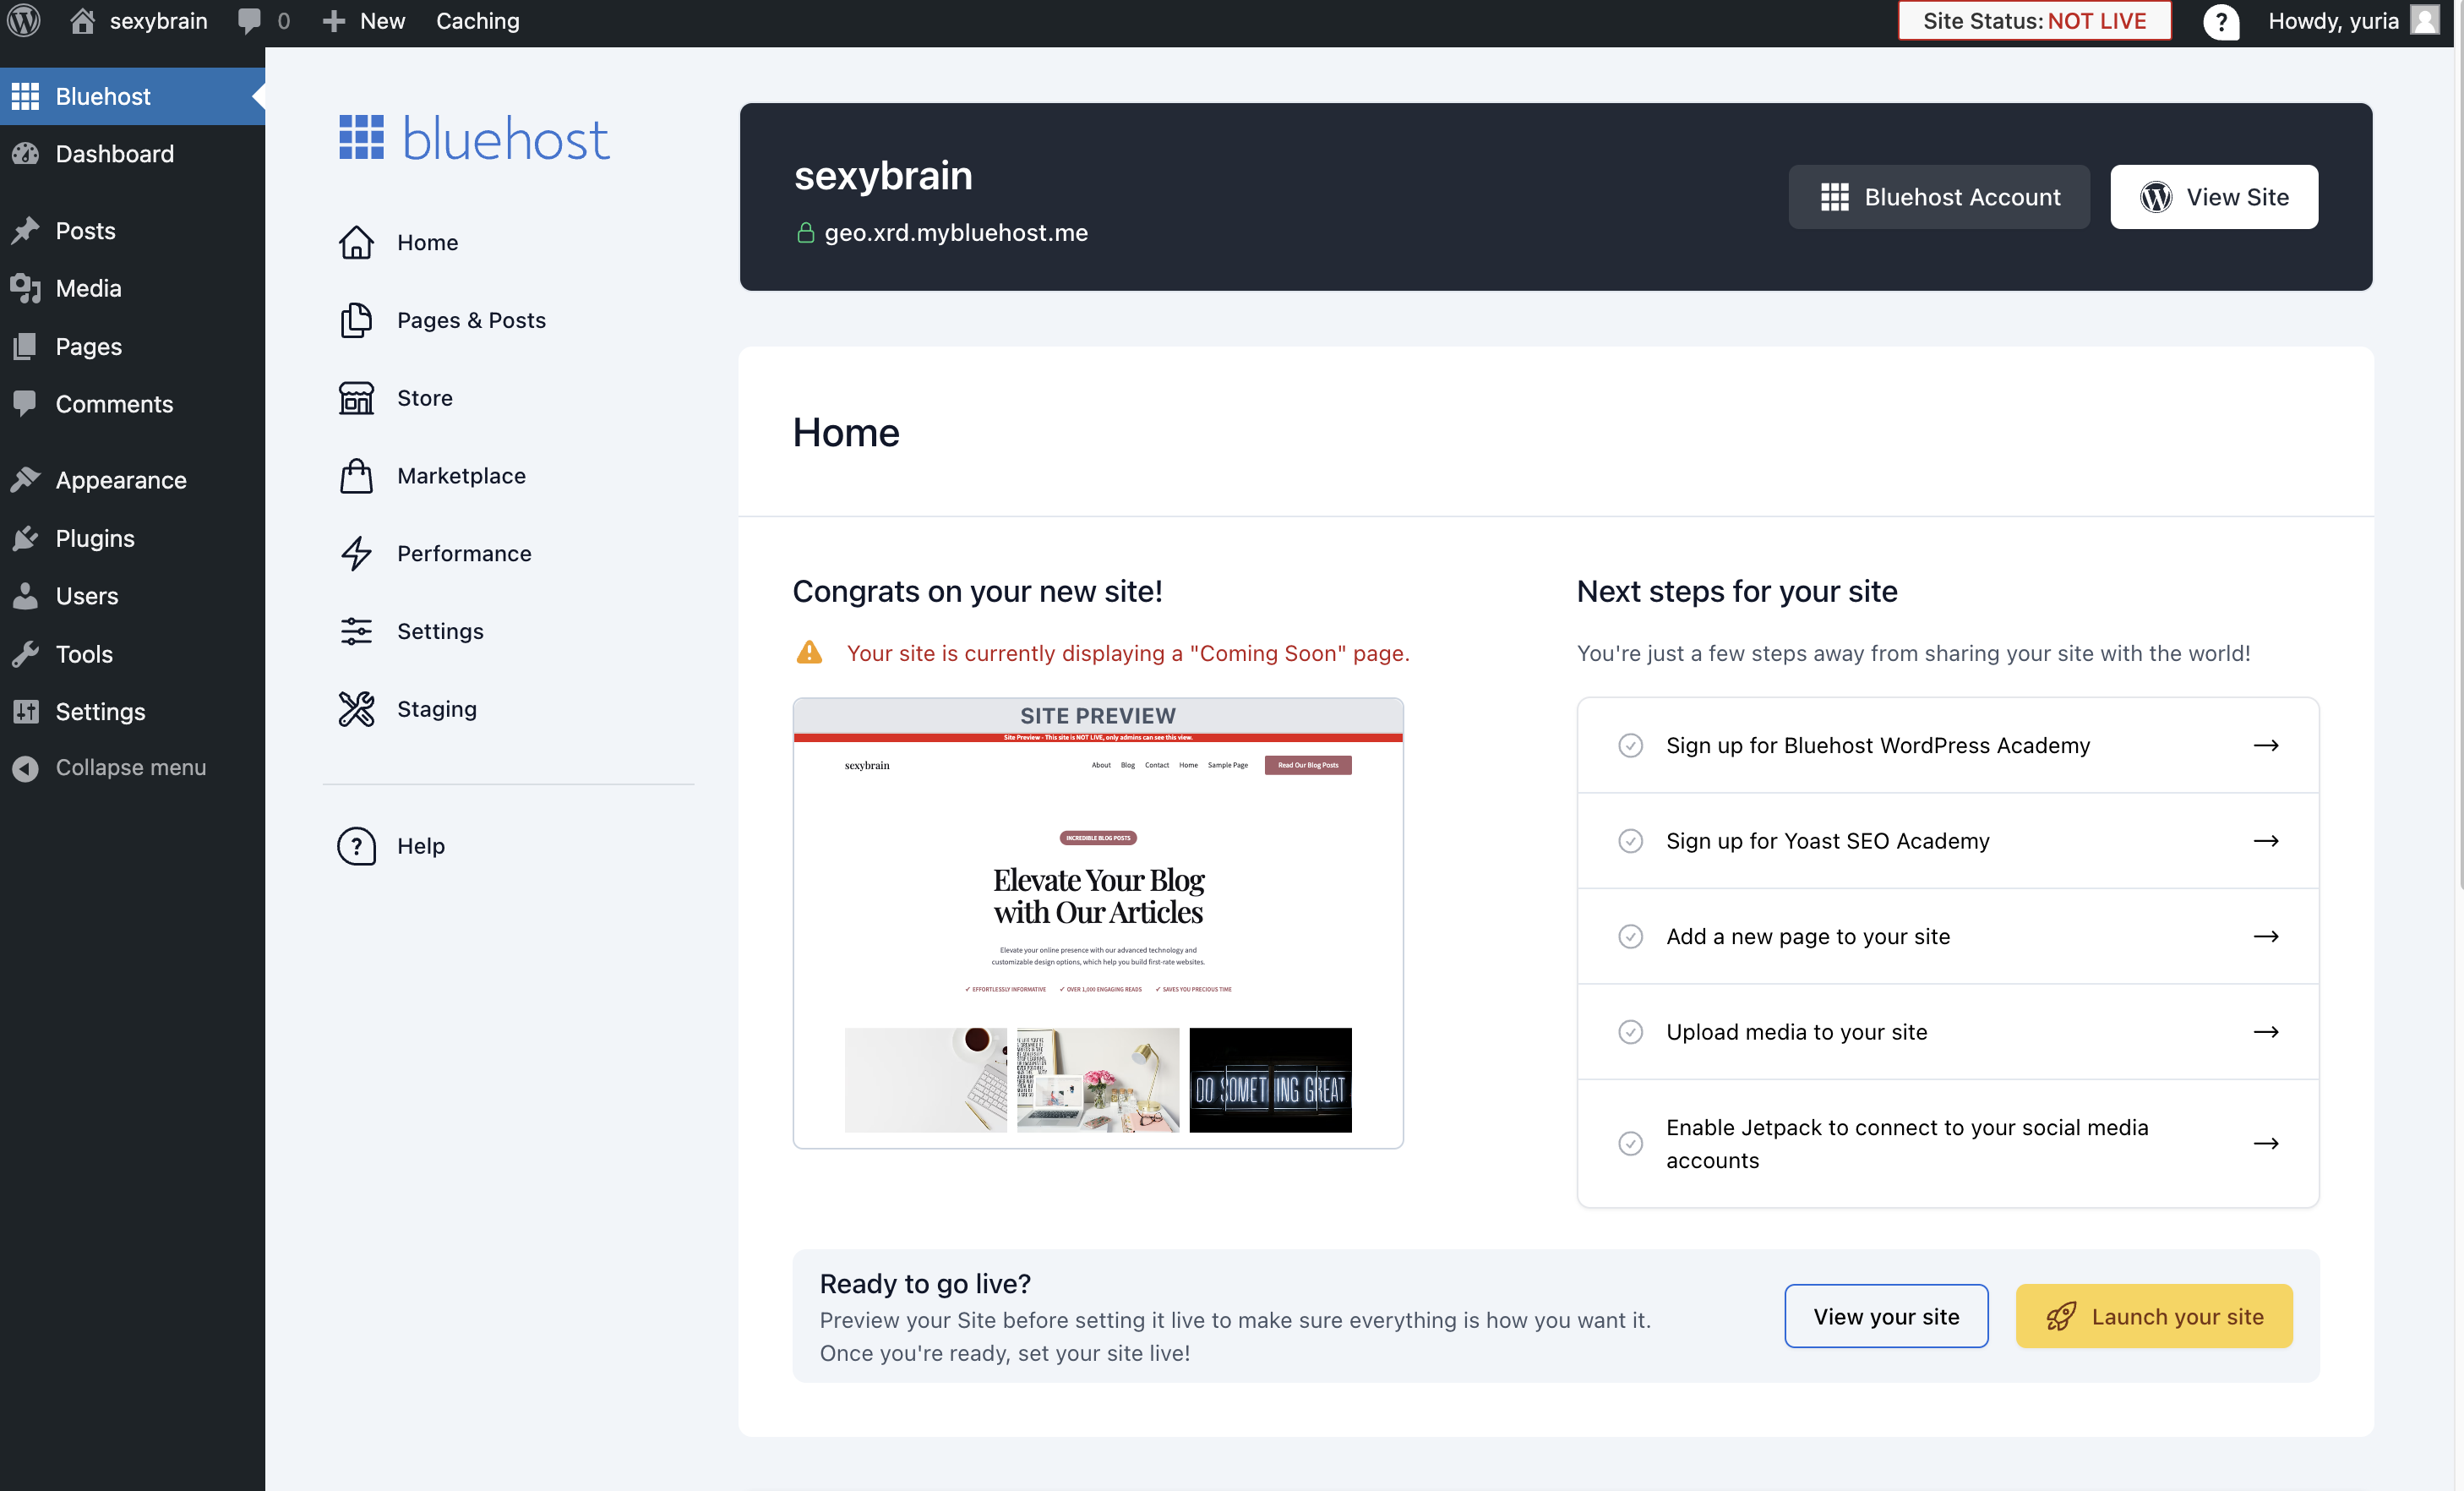Open the Pages & Posts label
This screenshot has width=2464, height=1491.
click(471, 320)
